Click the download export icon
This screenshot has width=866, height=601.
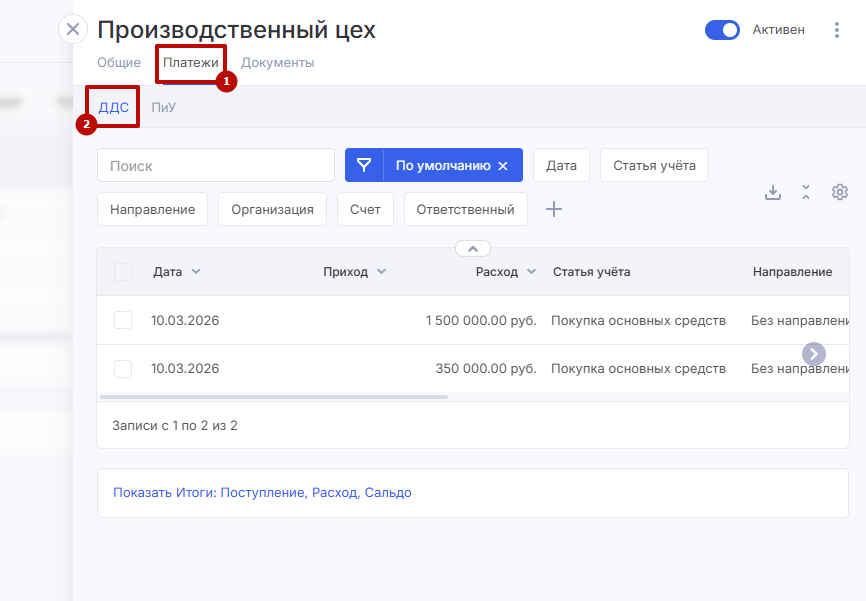pos(772,192)
